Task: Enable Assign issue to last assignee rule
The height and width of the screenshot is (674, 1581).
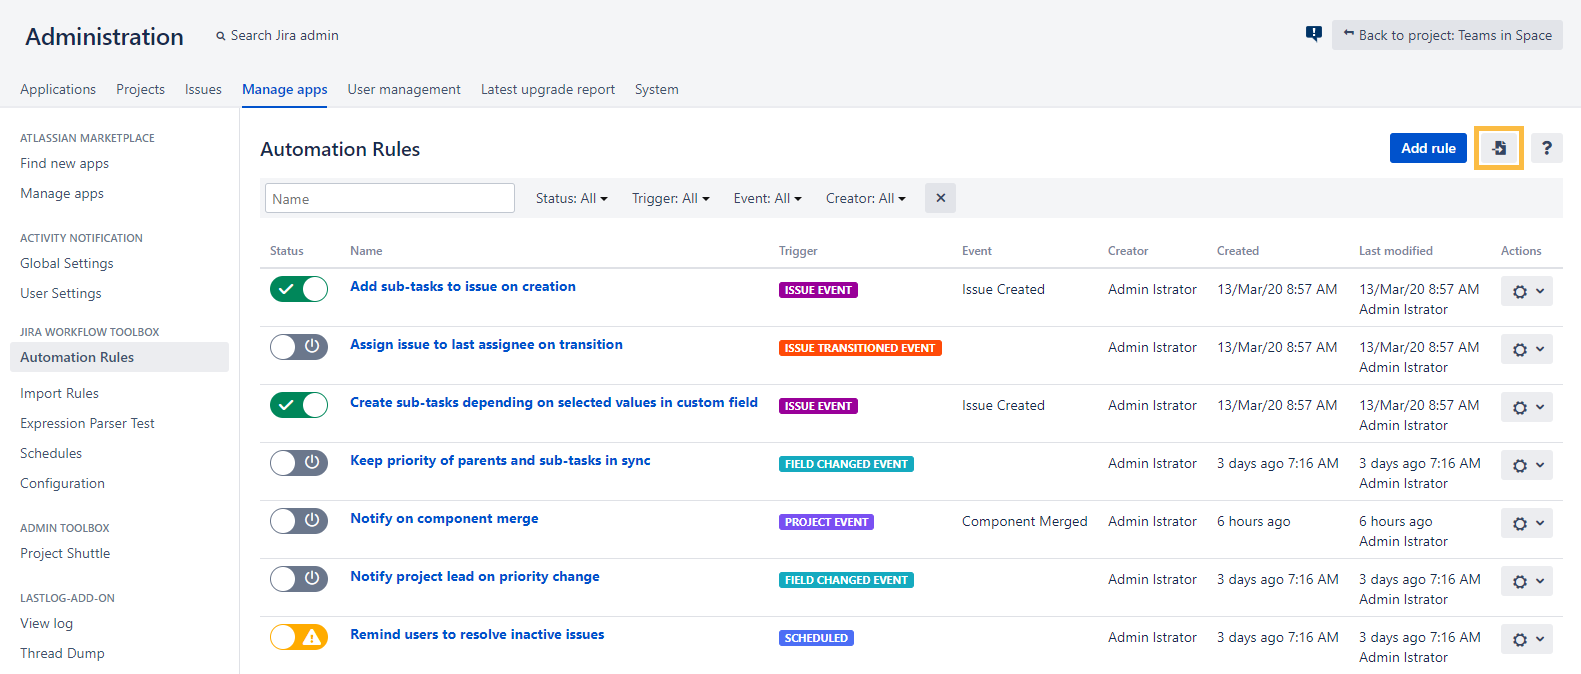Action: [x=299, y=348]
